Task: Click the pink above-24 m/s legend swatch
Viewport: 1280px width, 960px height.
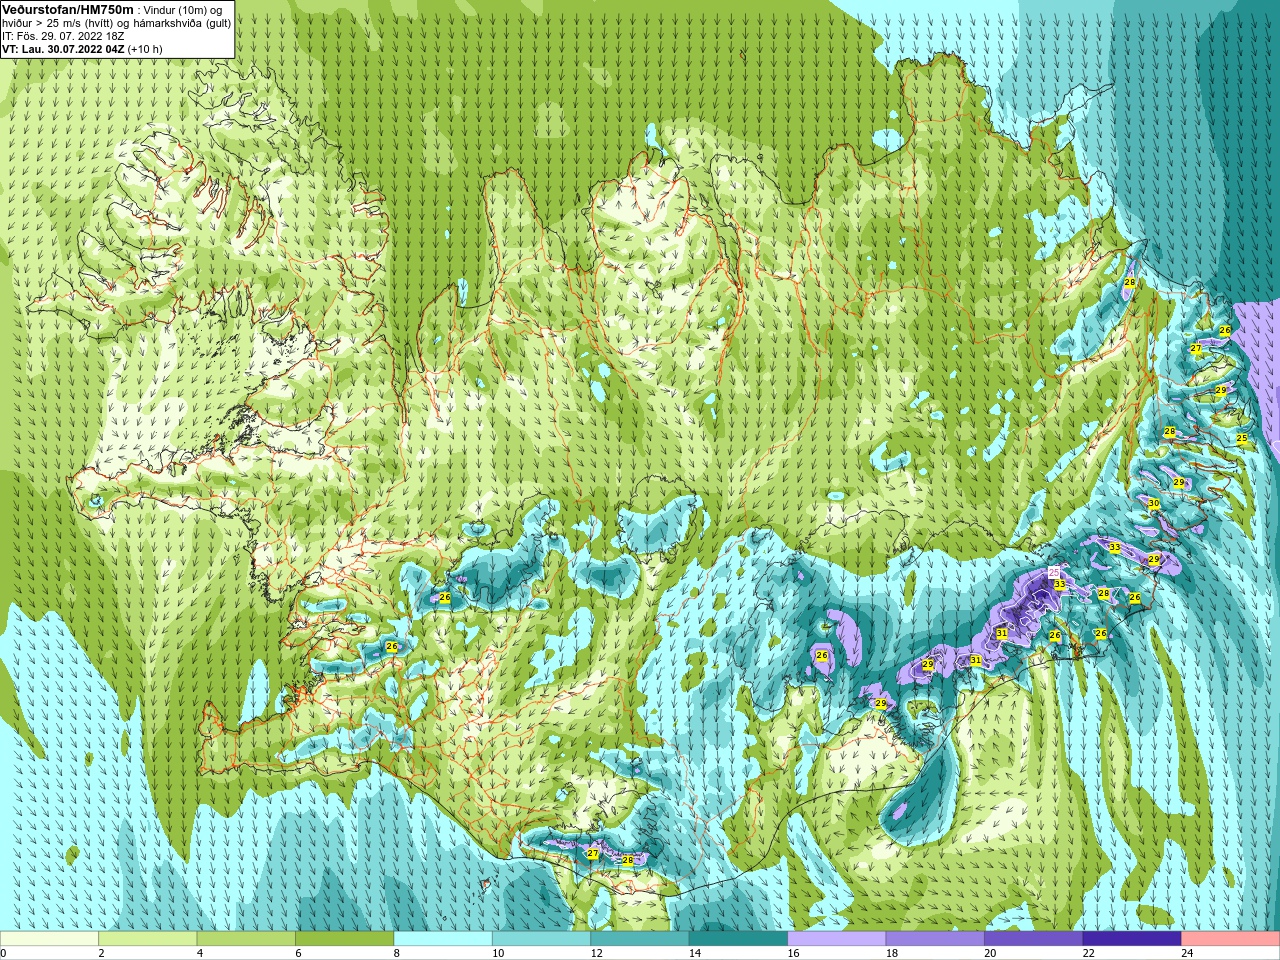Action: click(1231, 939)
